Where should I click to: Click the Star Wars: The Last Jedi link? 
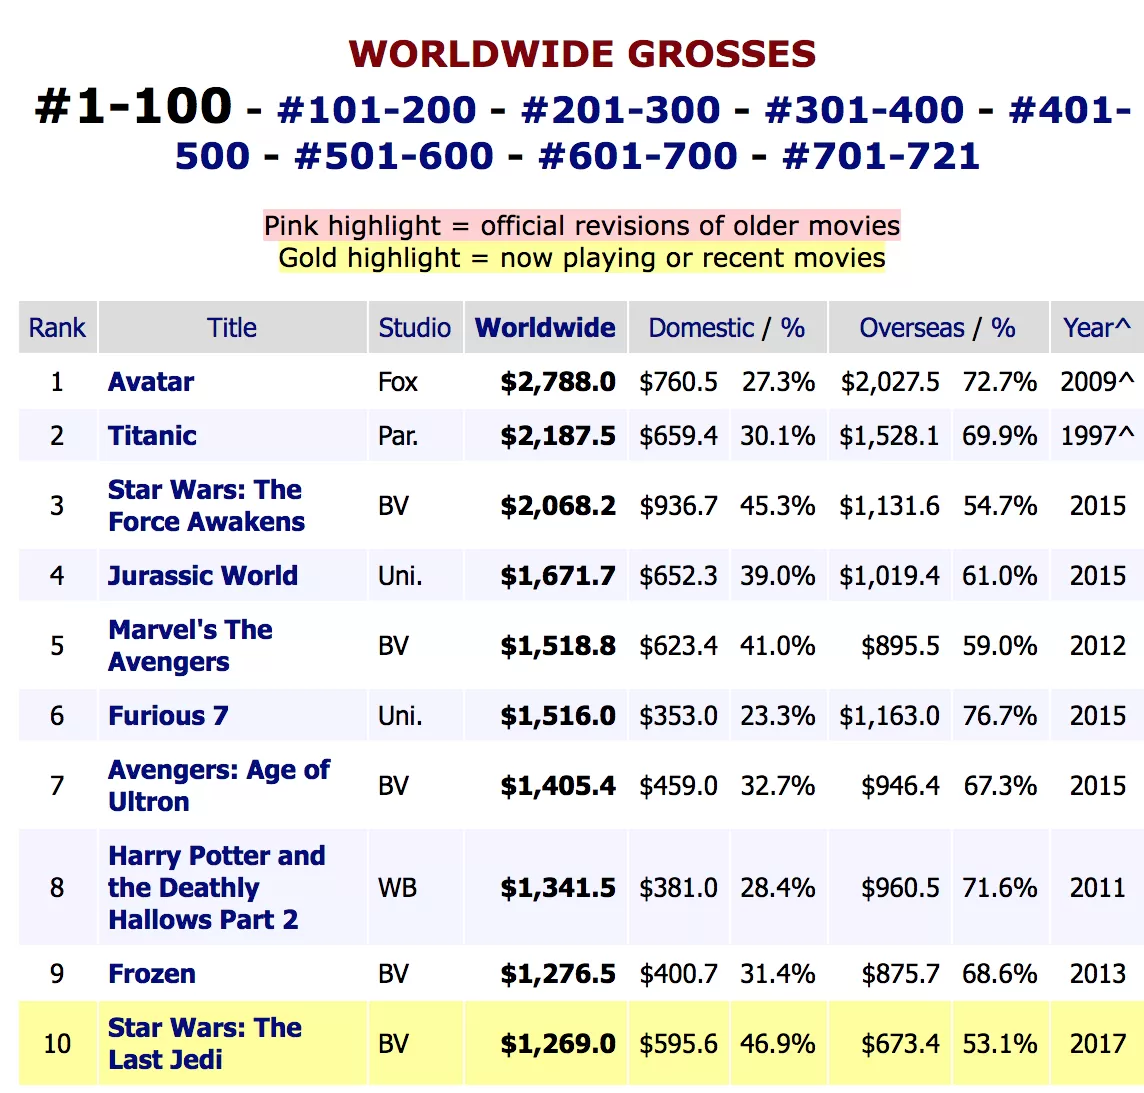[205, 1044]
